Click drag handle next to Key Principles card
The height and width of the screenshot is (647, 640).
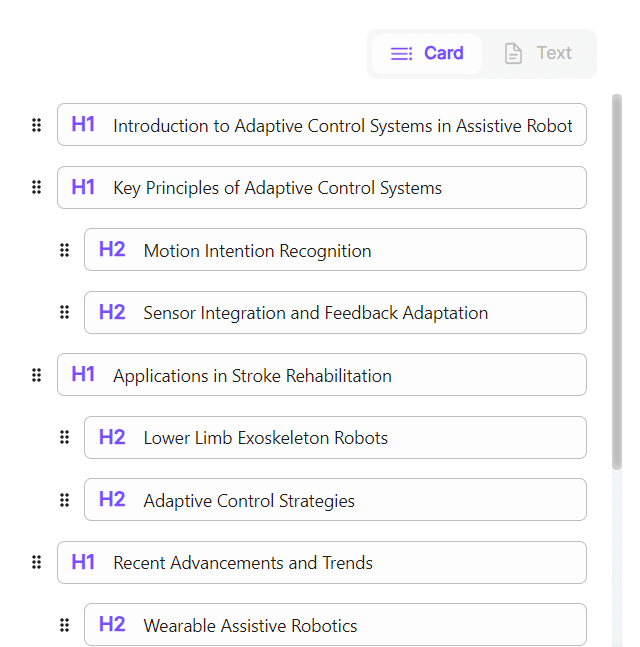tap(36, 187)
